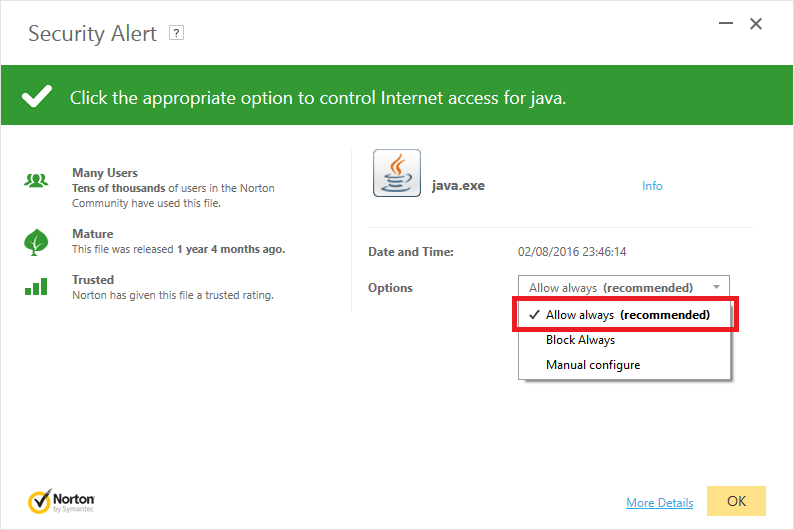Click the white checkmark in green banner
Viewport: 794px width, 530px height.
click(37, 97)
